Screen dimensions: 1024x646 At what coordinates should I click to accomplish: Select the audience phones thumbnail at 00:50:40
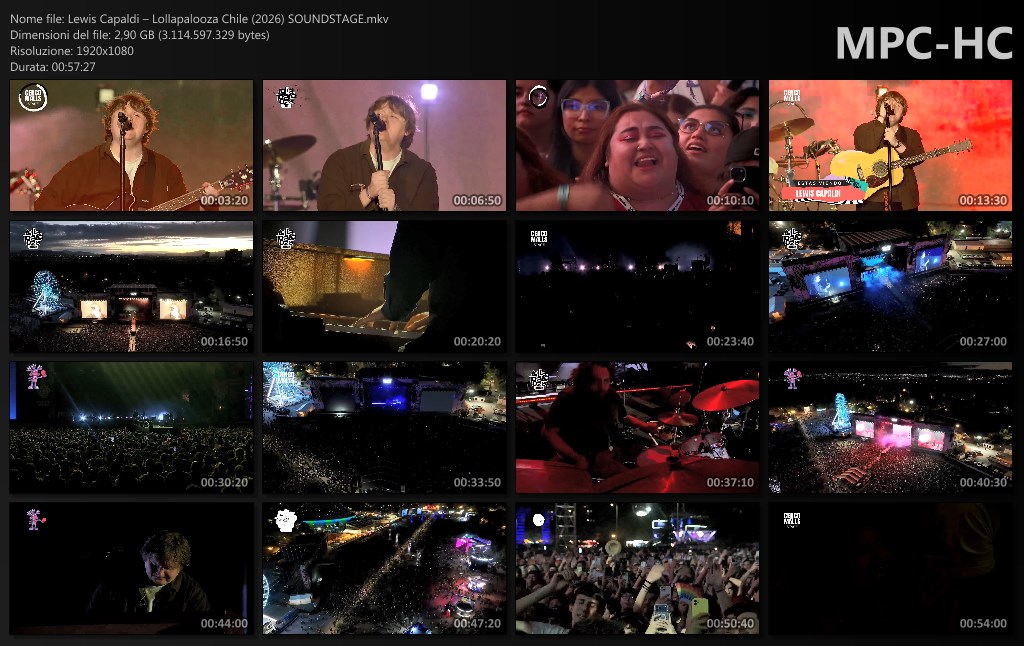637,568
